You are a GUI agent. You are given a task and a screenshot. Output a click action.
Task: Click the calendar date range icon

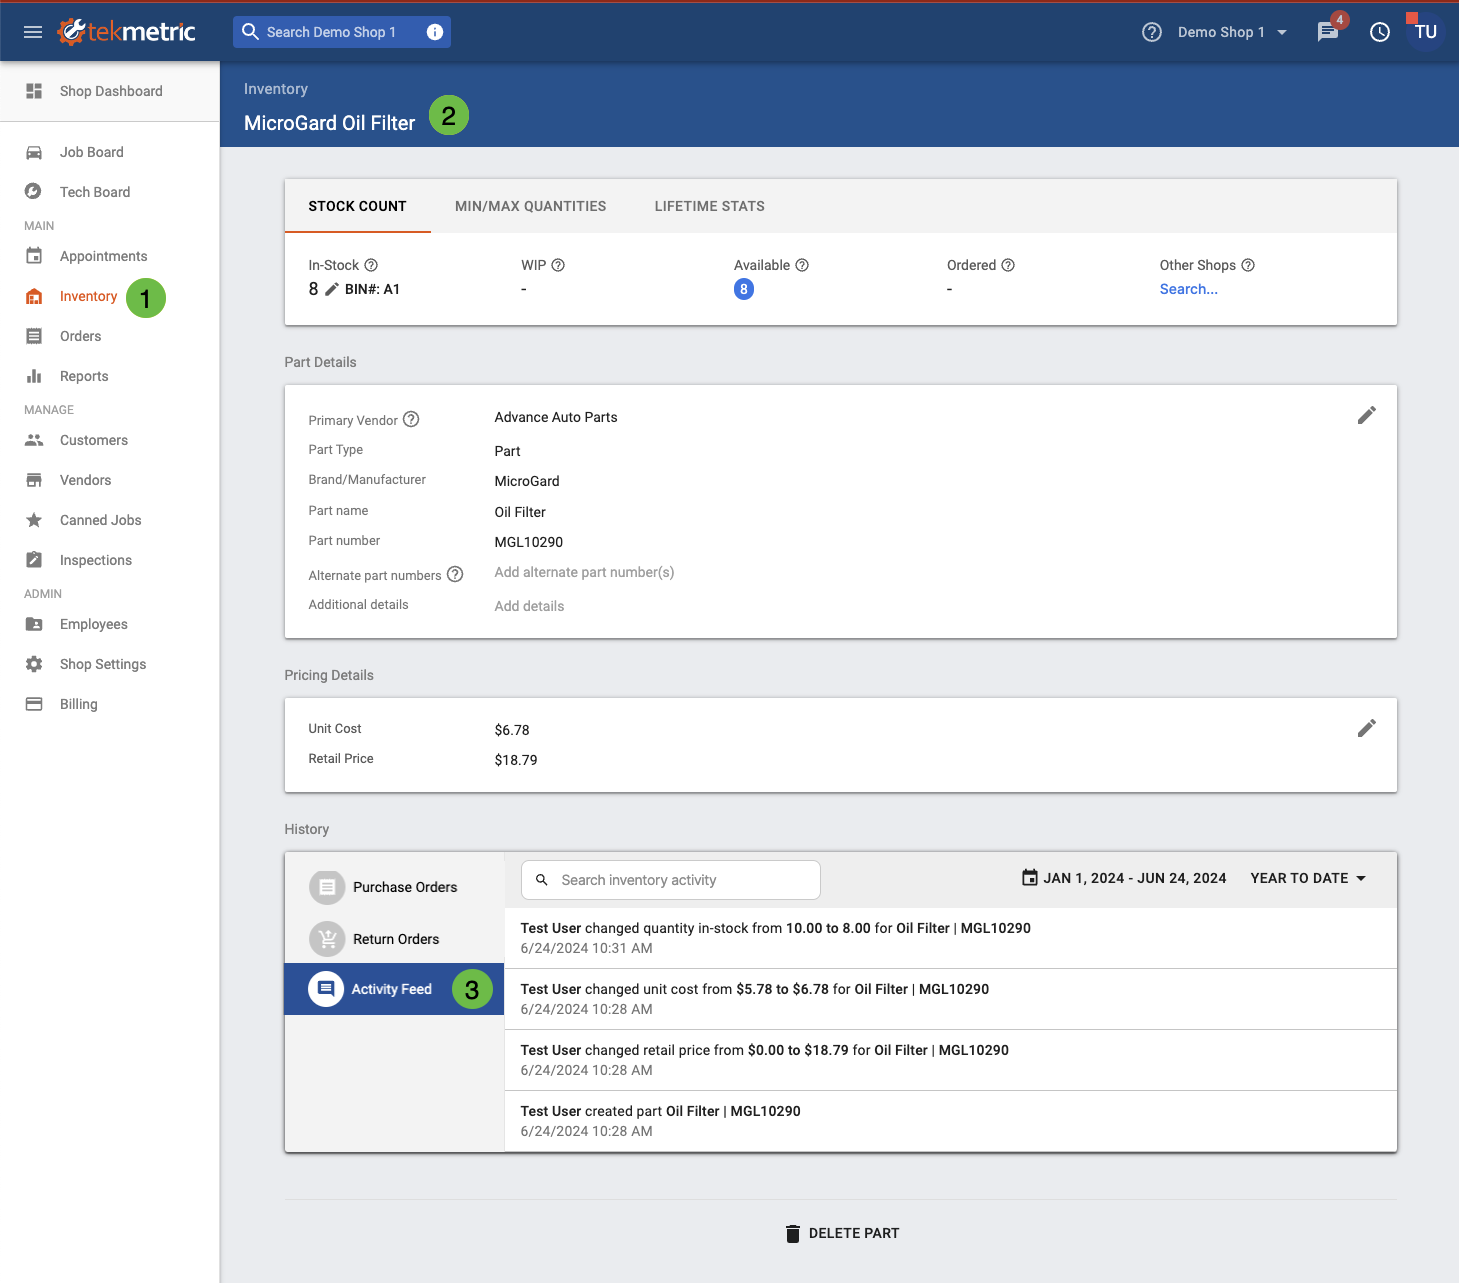click(1030, 878)
